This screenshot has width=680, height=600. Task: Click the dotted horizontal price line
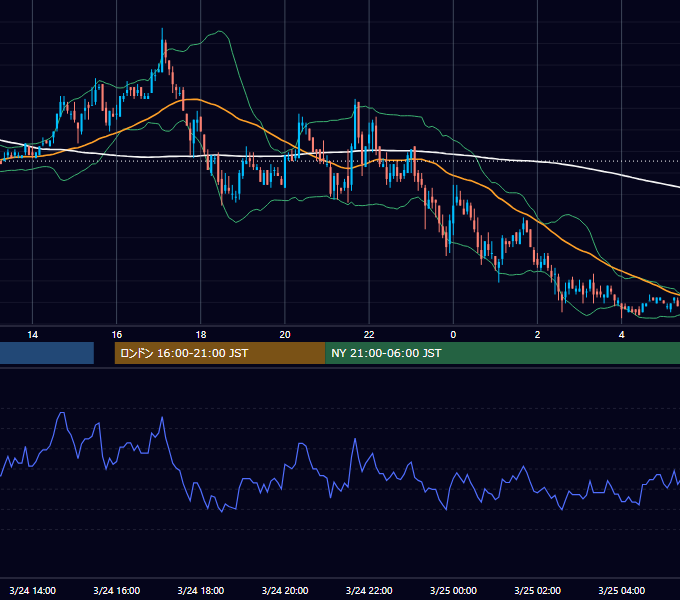pos(340,161)
